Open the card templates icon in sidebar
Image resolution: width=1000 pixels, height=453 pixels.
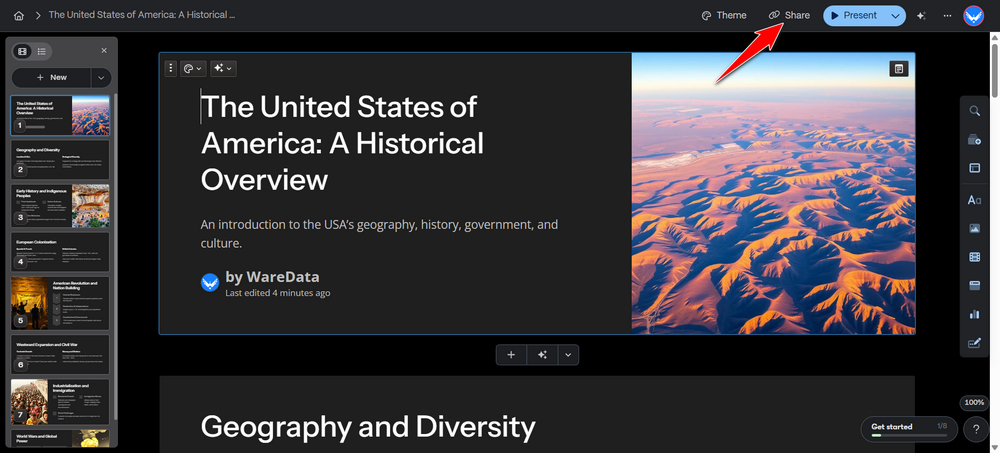974,140
